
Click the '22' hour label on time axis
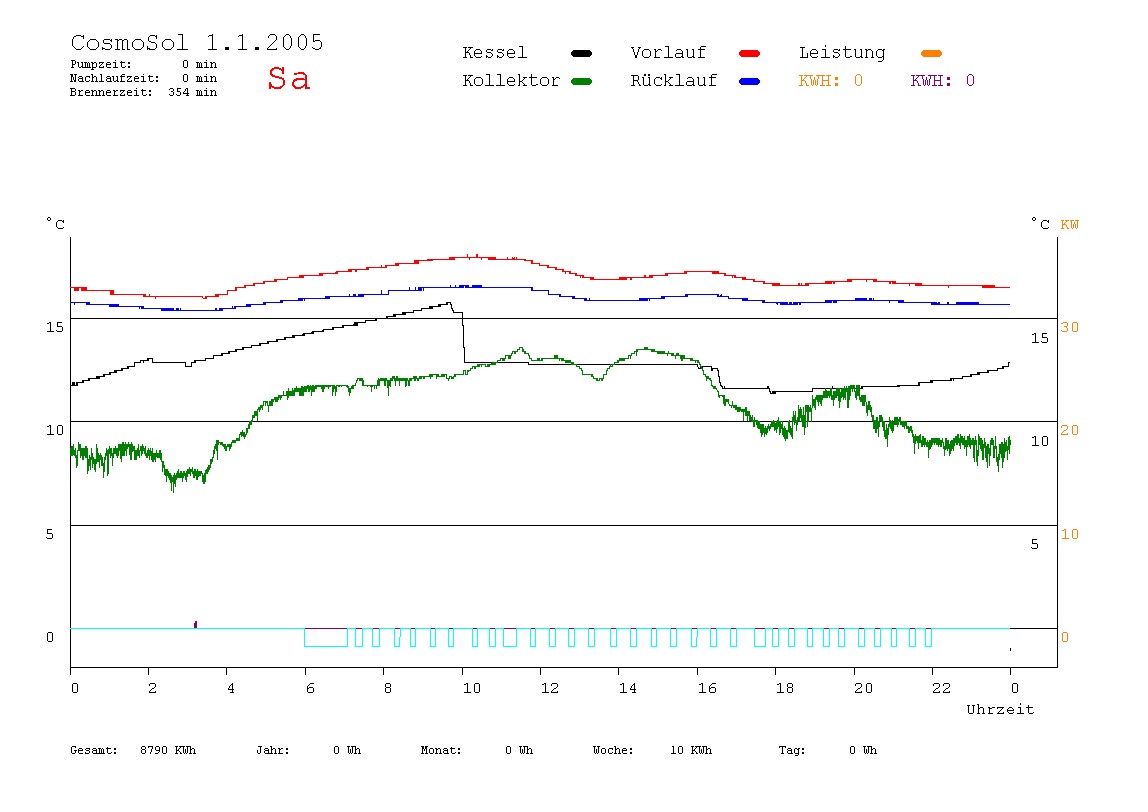942,688
